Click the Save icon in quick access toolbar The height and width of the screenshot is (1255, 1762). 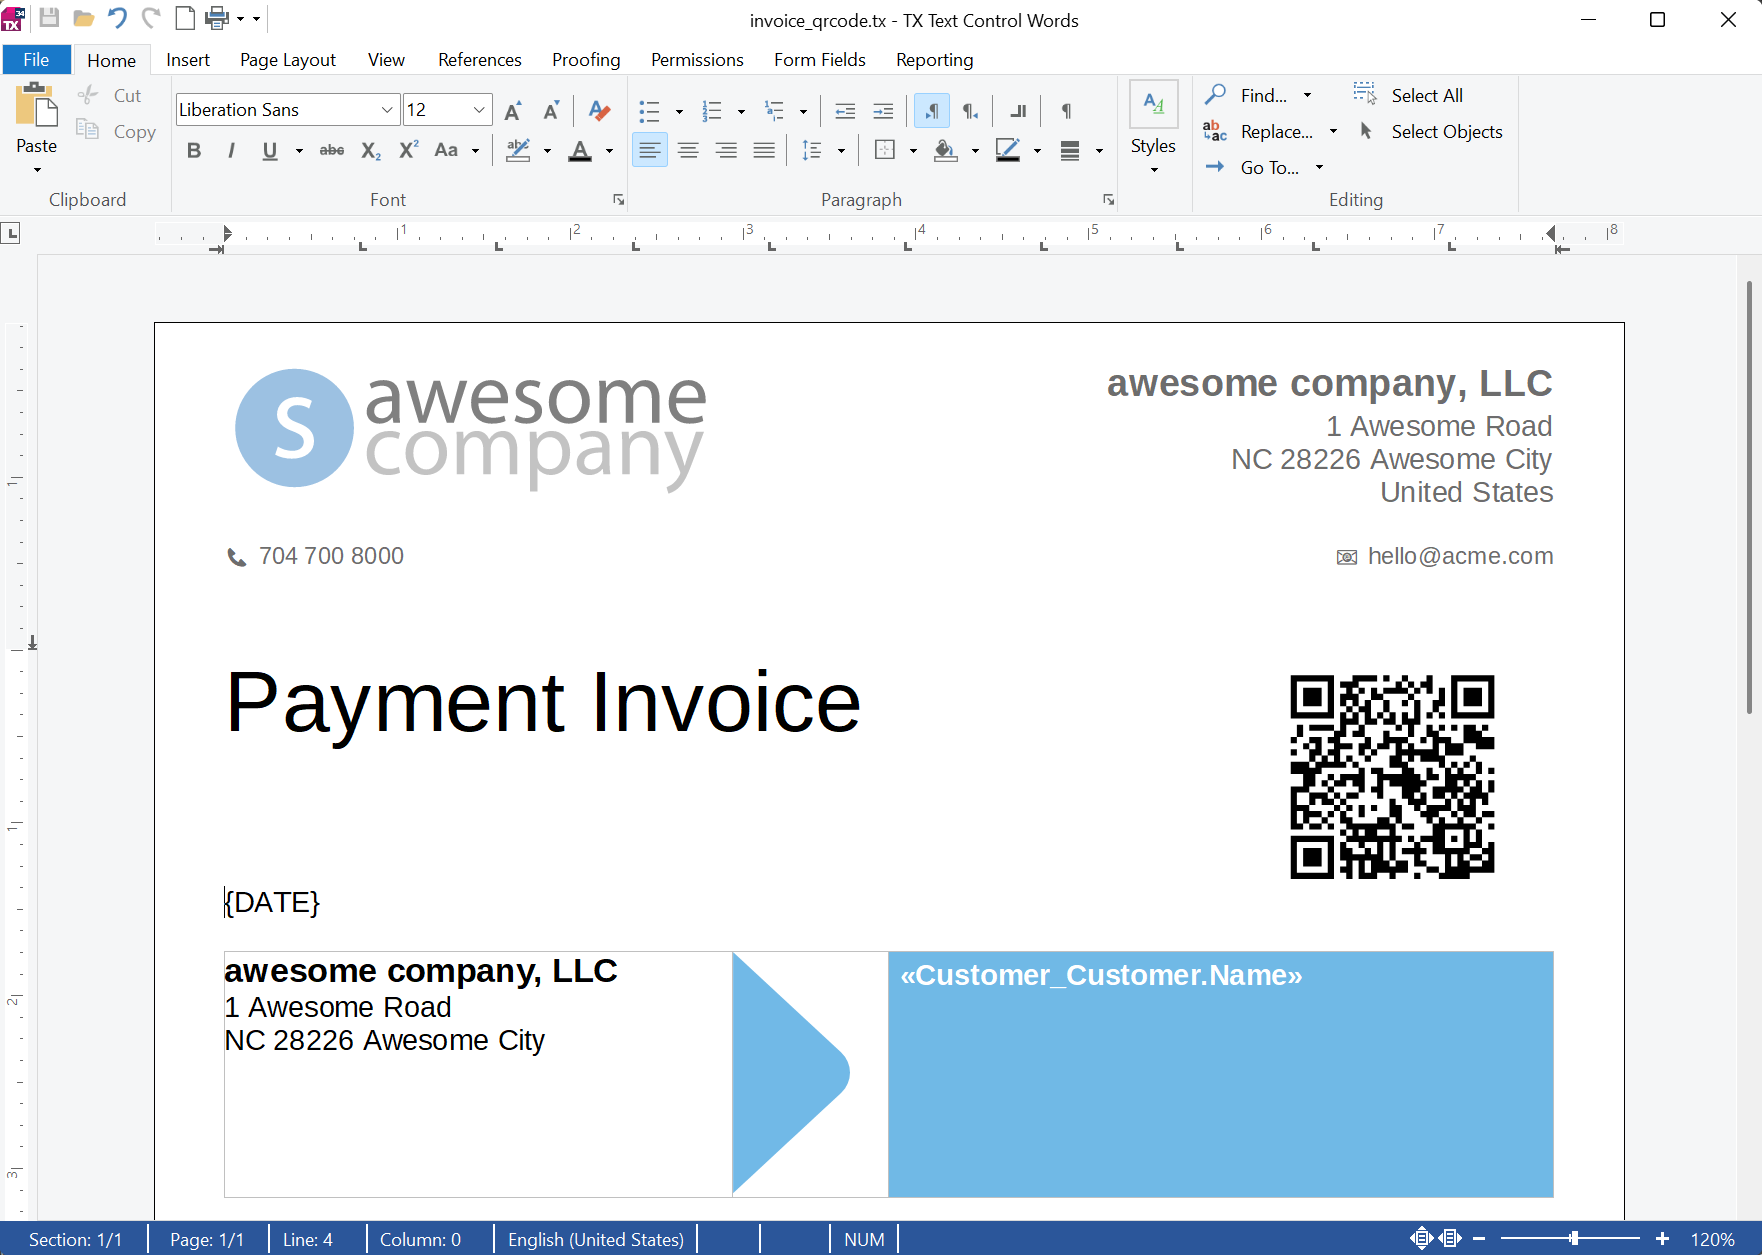click(49, 18)
